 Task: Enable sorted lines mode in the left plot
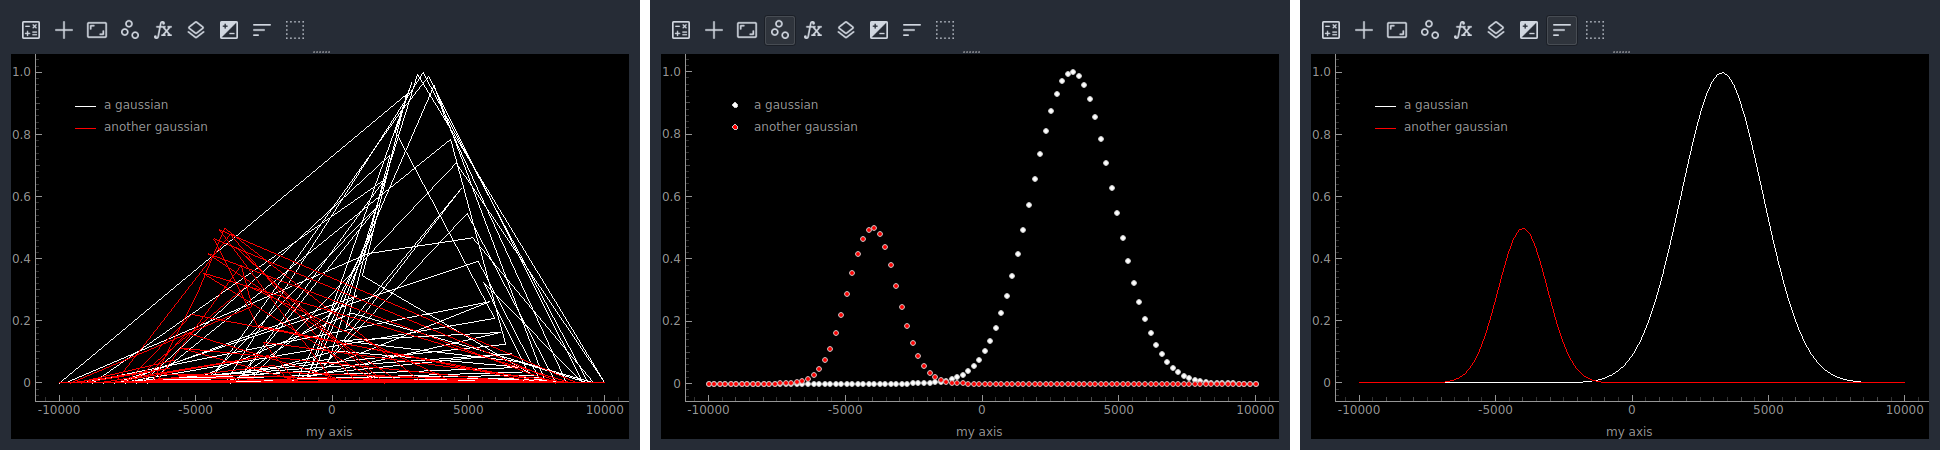(x=262, y=30)
